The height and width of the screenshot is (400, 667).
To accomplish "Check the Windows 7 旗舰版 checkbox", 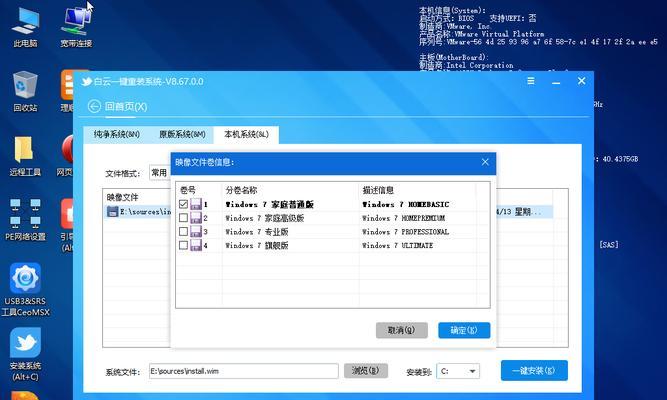I will coord(183,245).
